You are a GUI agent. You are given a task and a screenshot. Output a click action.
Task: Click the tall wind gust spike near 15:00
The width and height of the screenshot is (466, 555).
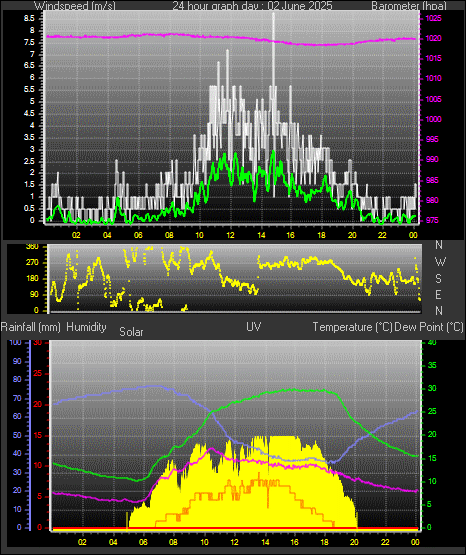(274, 103)
